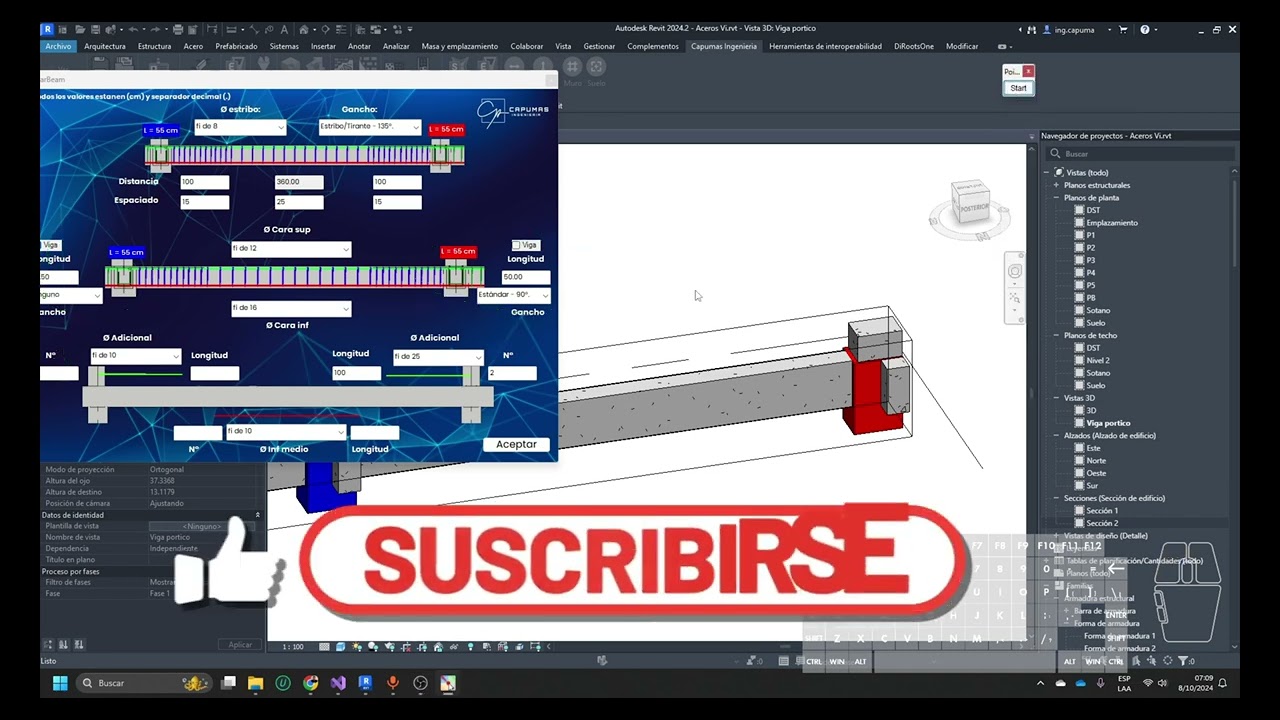1280x720 pixels.
Task: Toggle the right Viga checkbox
Action: (516, 245)
